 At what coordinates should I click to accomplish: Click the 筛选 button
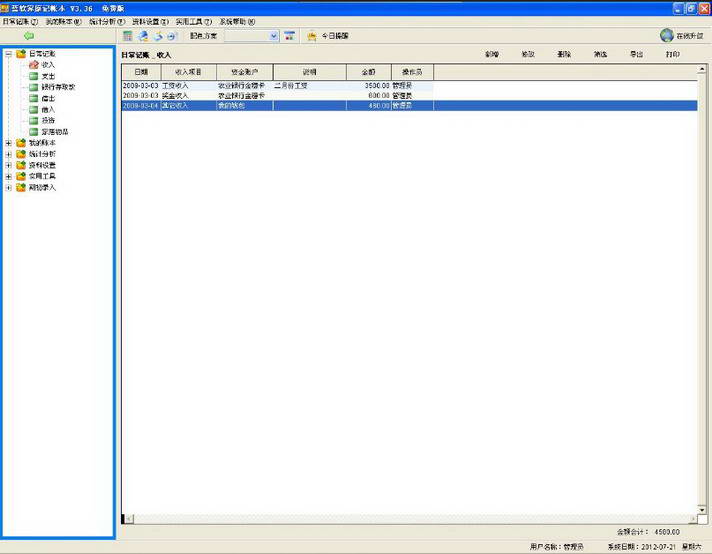[x=600, y=54]
